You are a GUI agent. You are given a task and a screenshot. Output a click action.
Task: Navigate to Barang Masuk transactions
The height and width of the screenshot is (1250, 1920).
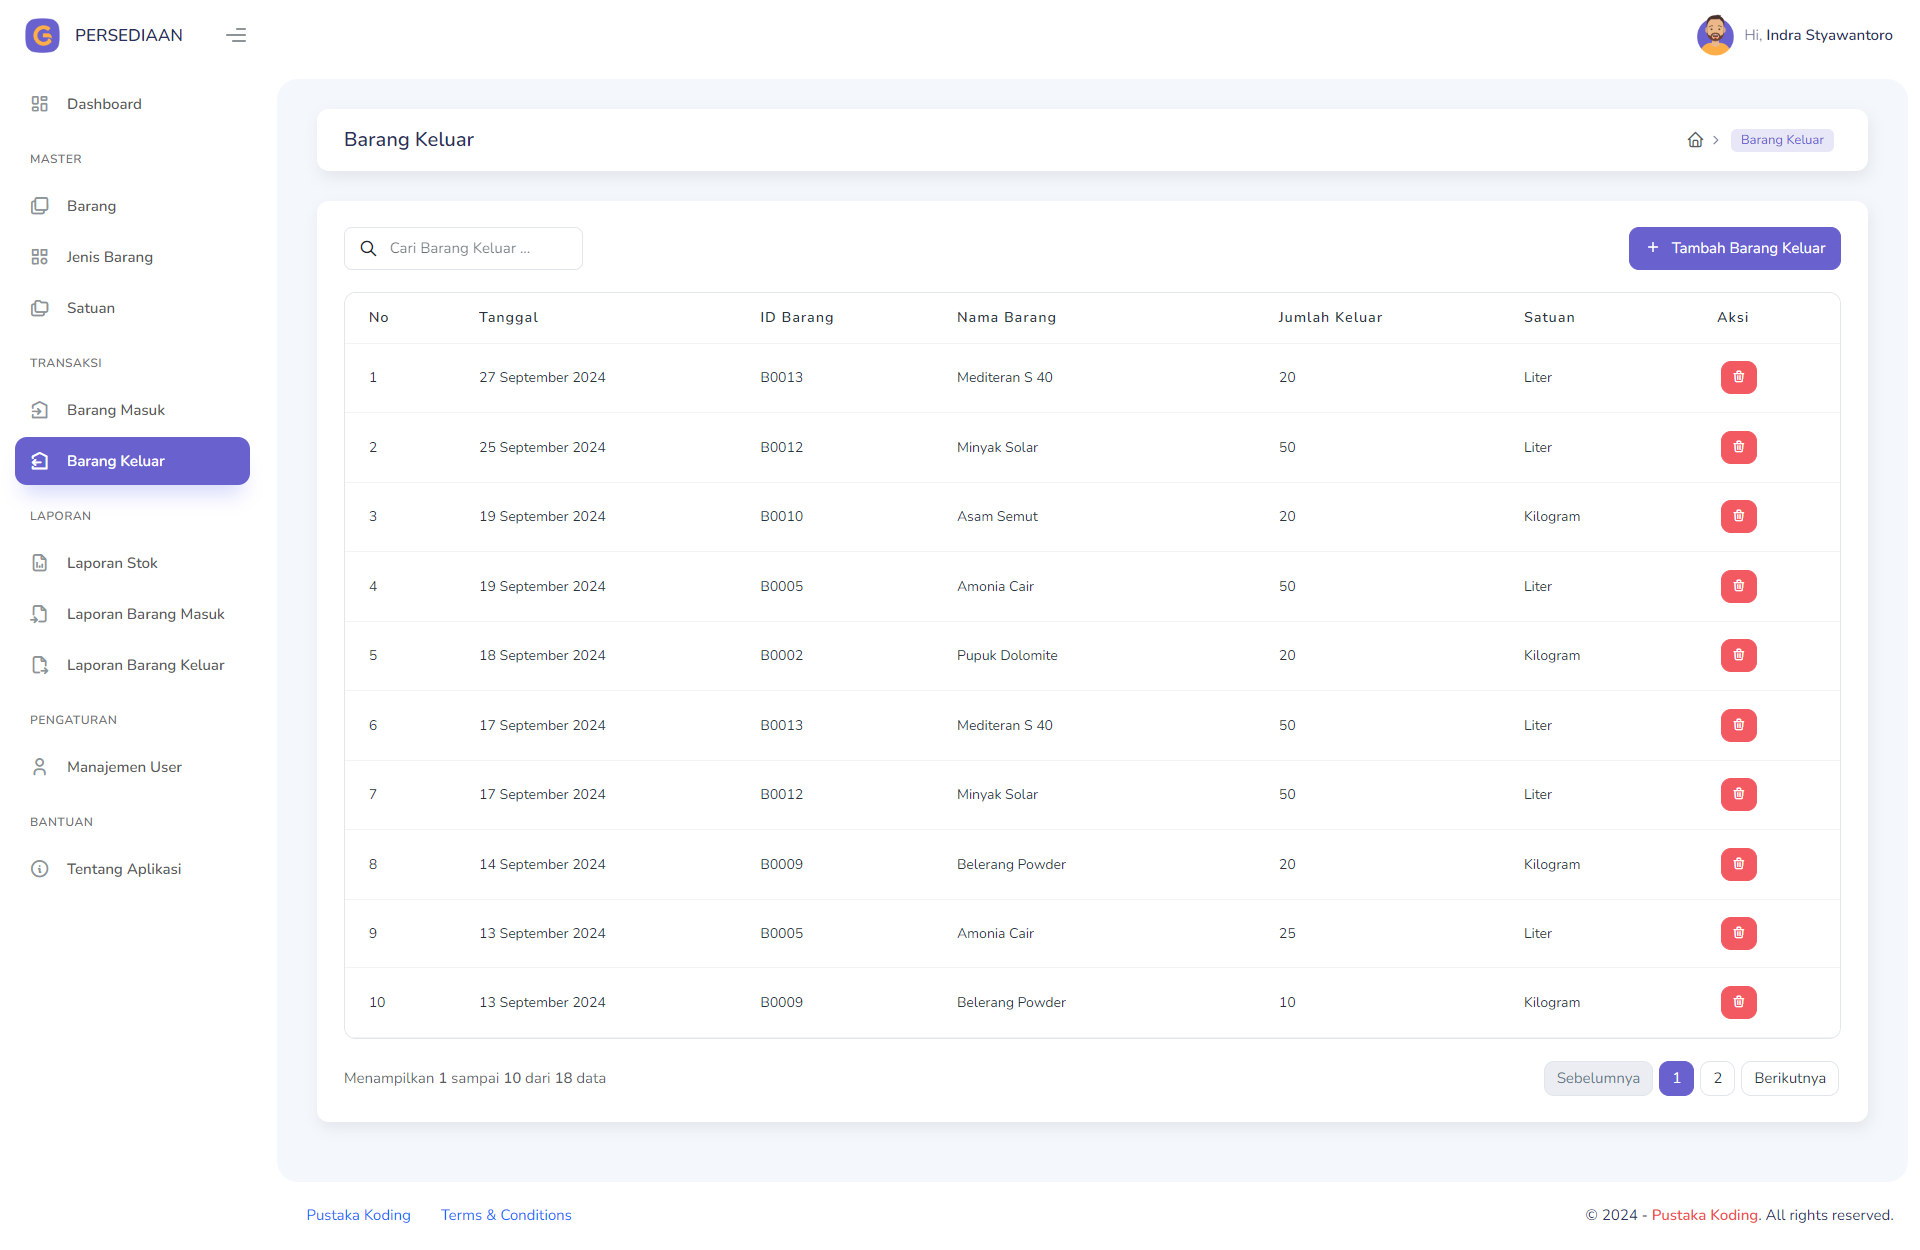(115, 410)
